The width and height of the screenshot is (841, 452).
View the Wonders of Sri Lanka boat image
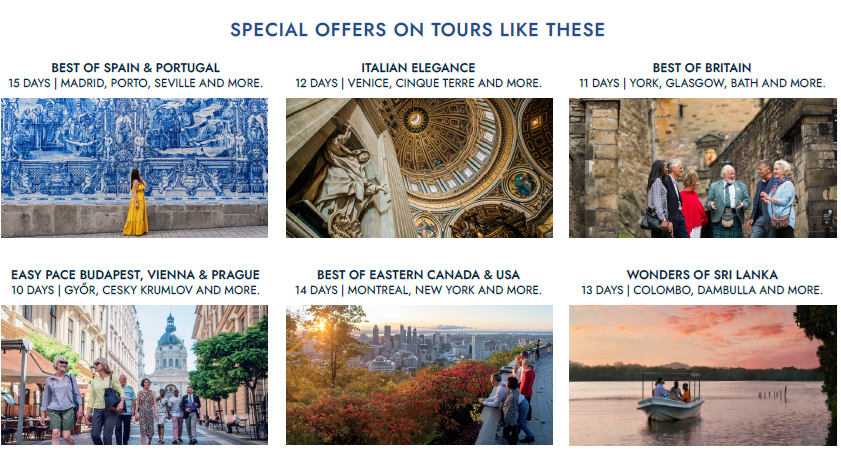[702, 374]
